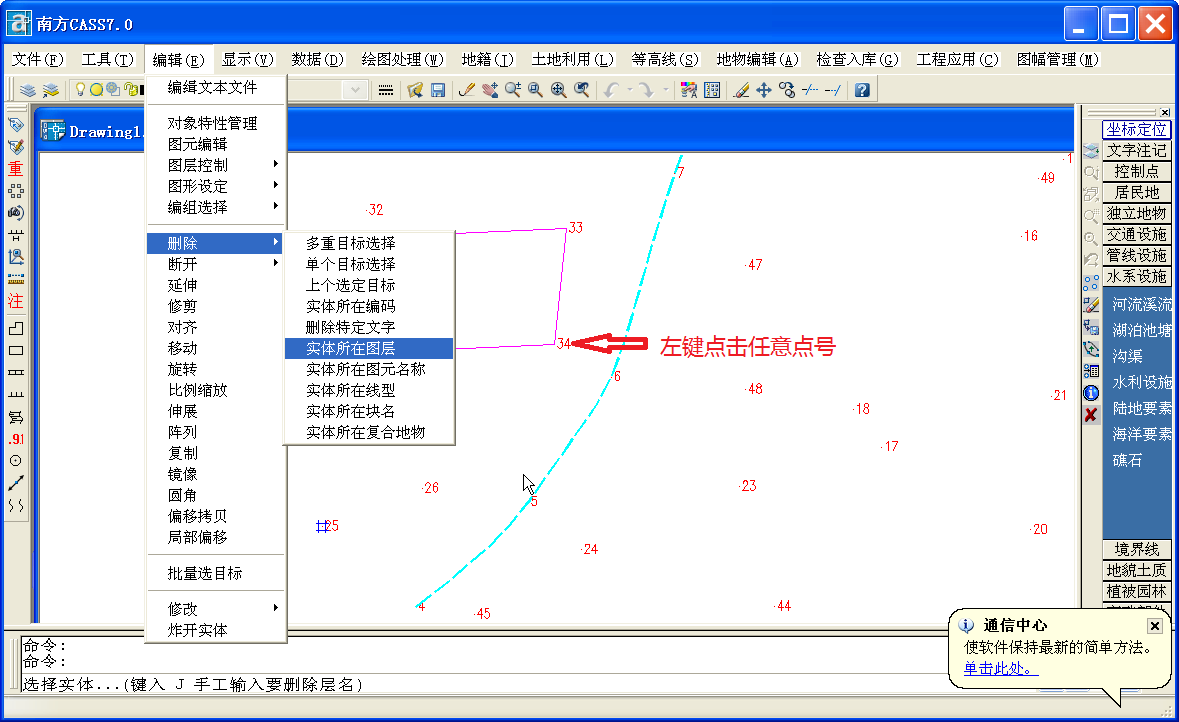The image size is (1179, 722).
Task: Click the lightbulb layer on/off icon
Action: 80,89
